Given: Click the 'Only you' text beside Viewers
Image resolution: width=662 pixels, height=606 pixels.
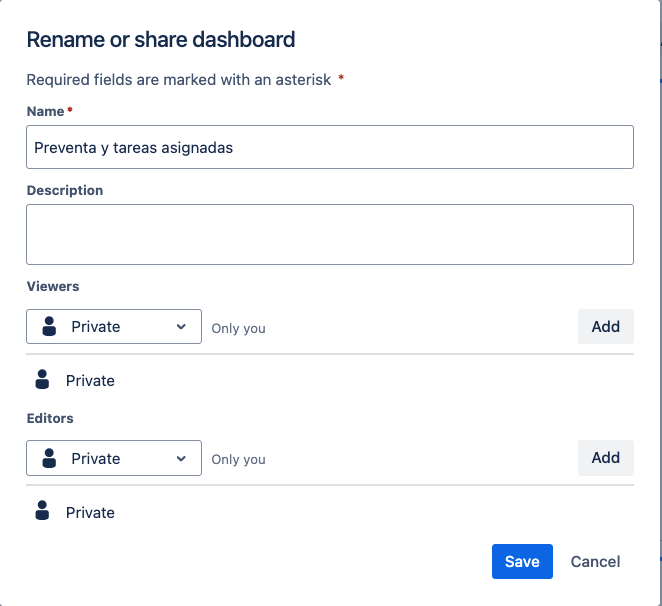Looking at the screenshot, I should [239, 328].
